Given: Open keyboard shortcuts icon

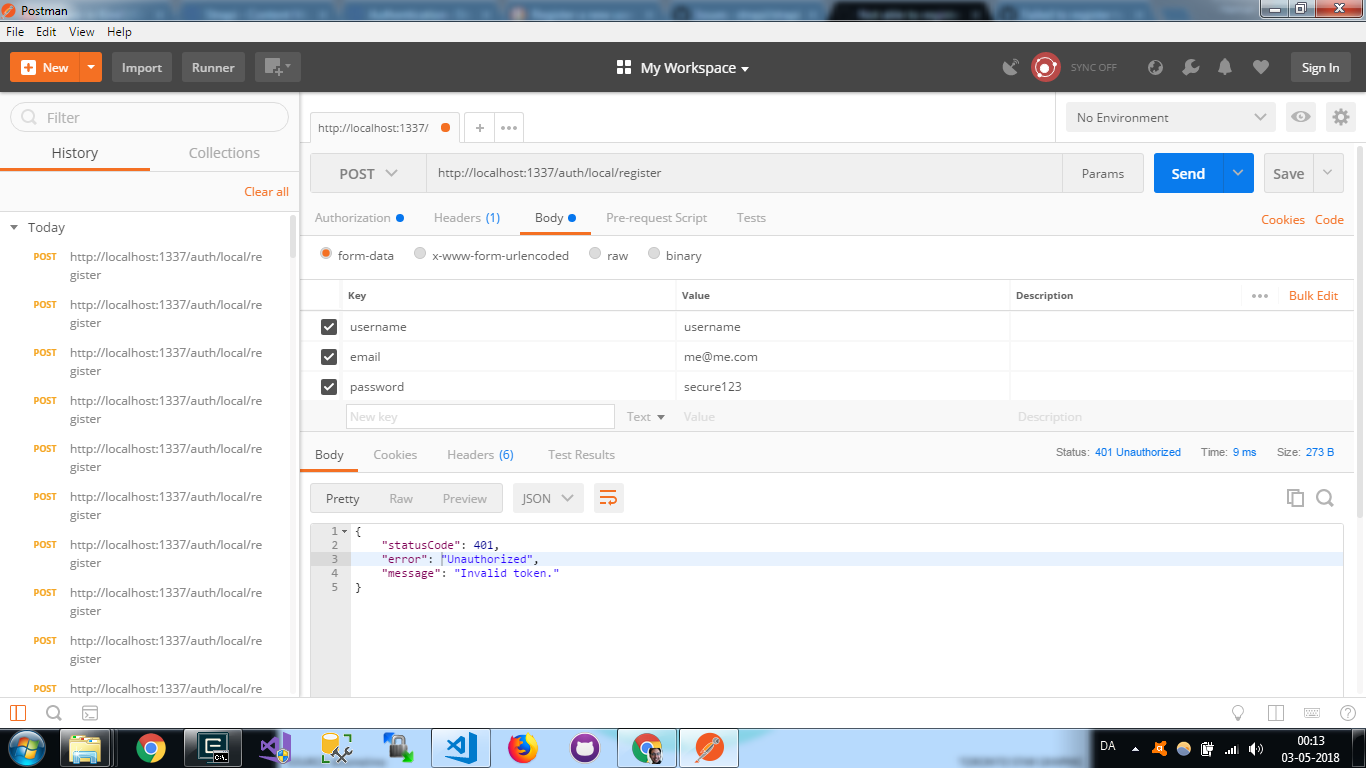Looking at the screenshot, I should (x=1313, y=713).
